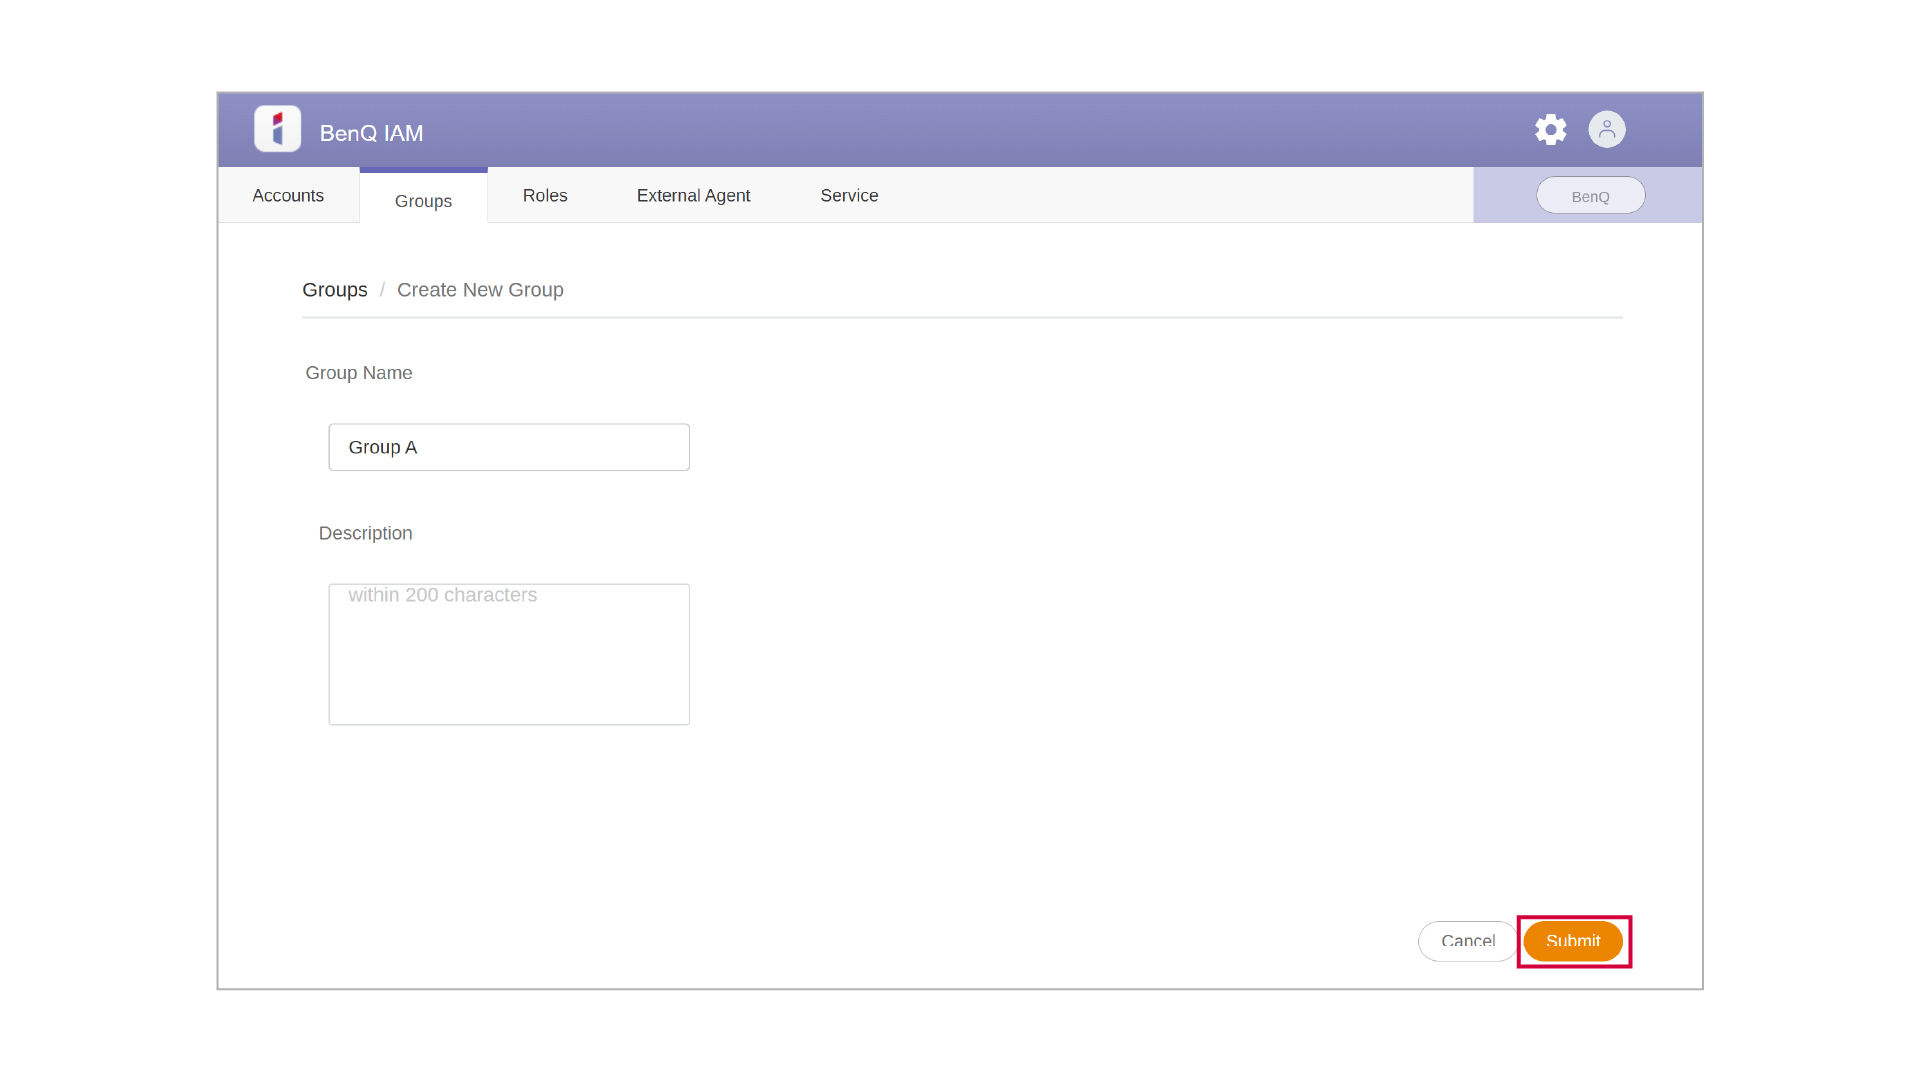The image size is (1921, 1081).
Task: Switch to the Accounts tab
Action: [x=288, y=196]
